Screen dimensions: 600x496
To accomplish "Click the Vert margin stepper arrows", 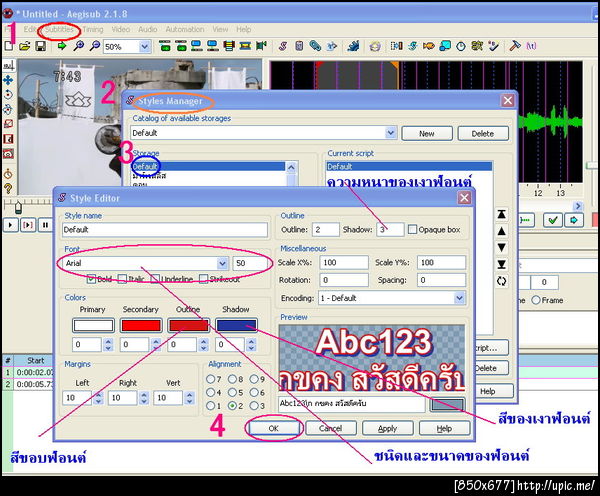I will coord(189,398).
